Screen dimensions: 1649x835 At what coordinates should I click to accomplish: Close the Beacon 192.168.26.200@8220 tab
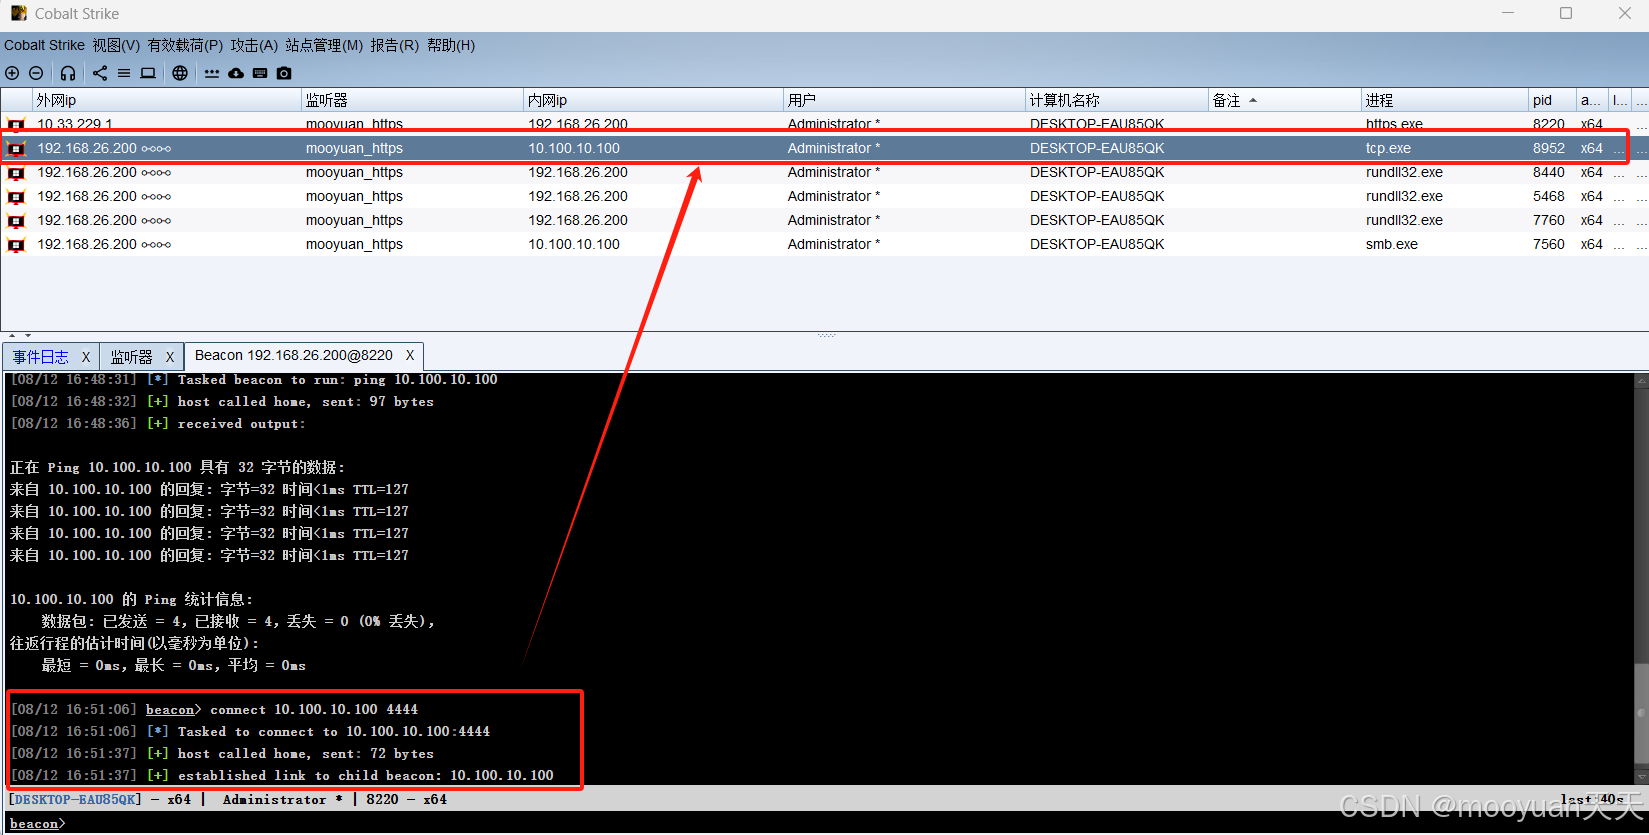410,355
